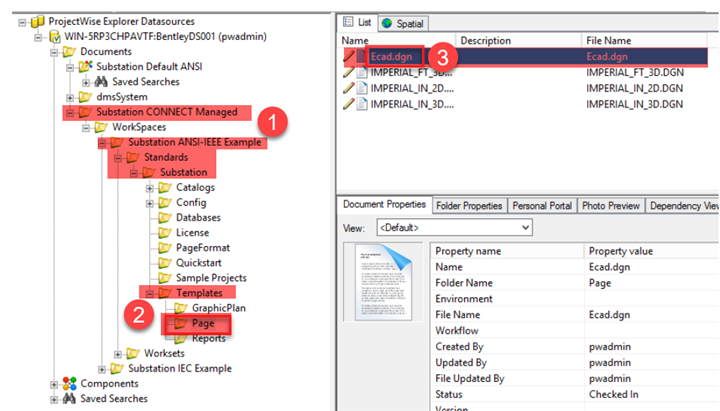This screenshot has height=411, width=720.
Task: Click the Catalogs folder icon
Action: (x=165, y=187)
